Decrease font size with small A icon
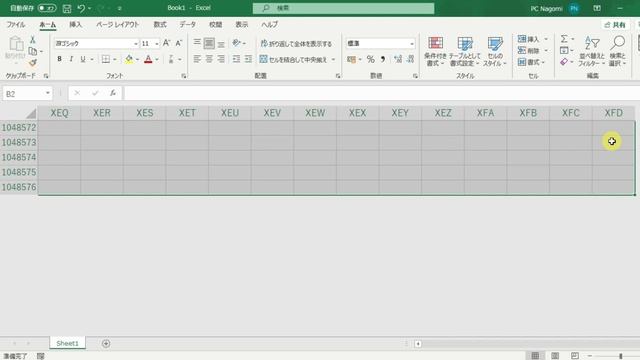640x360 pixels. tap(178, 43)
